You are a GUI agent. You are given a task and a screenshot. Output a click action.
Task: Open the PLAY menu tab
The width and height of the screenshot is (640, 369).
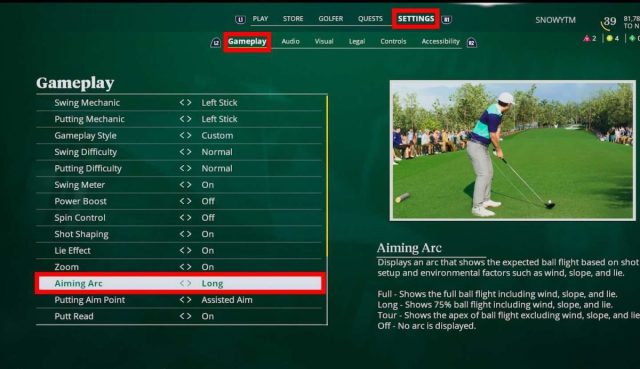[260, 19]
